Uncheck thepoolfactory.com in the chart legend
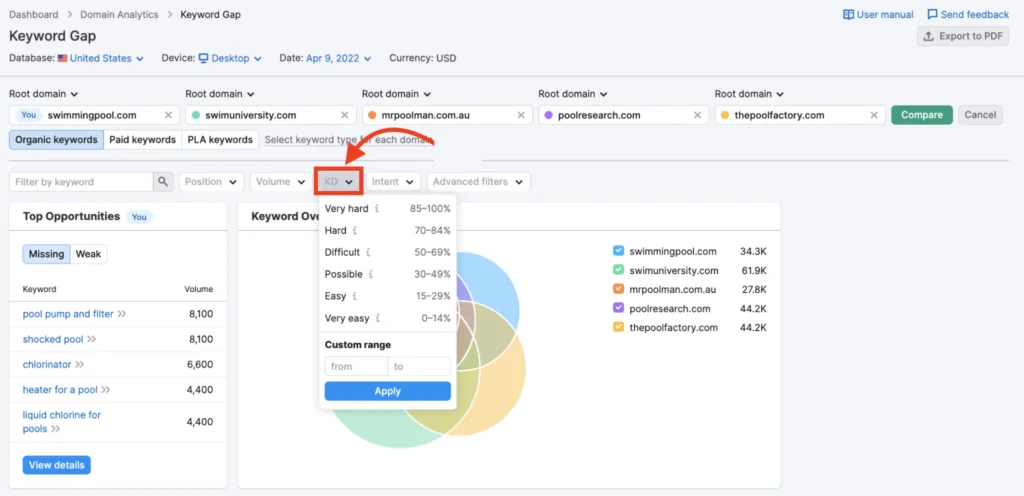Viewport: 1024px width, 496px height. 618,328
